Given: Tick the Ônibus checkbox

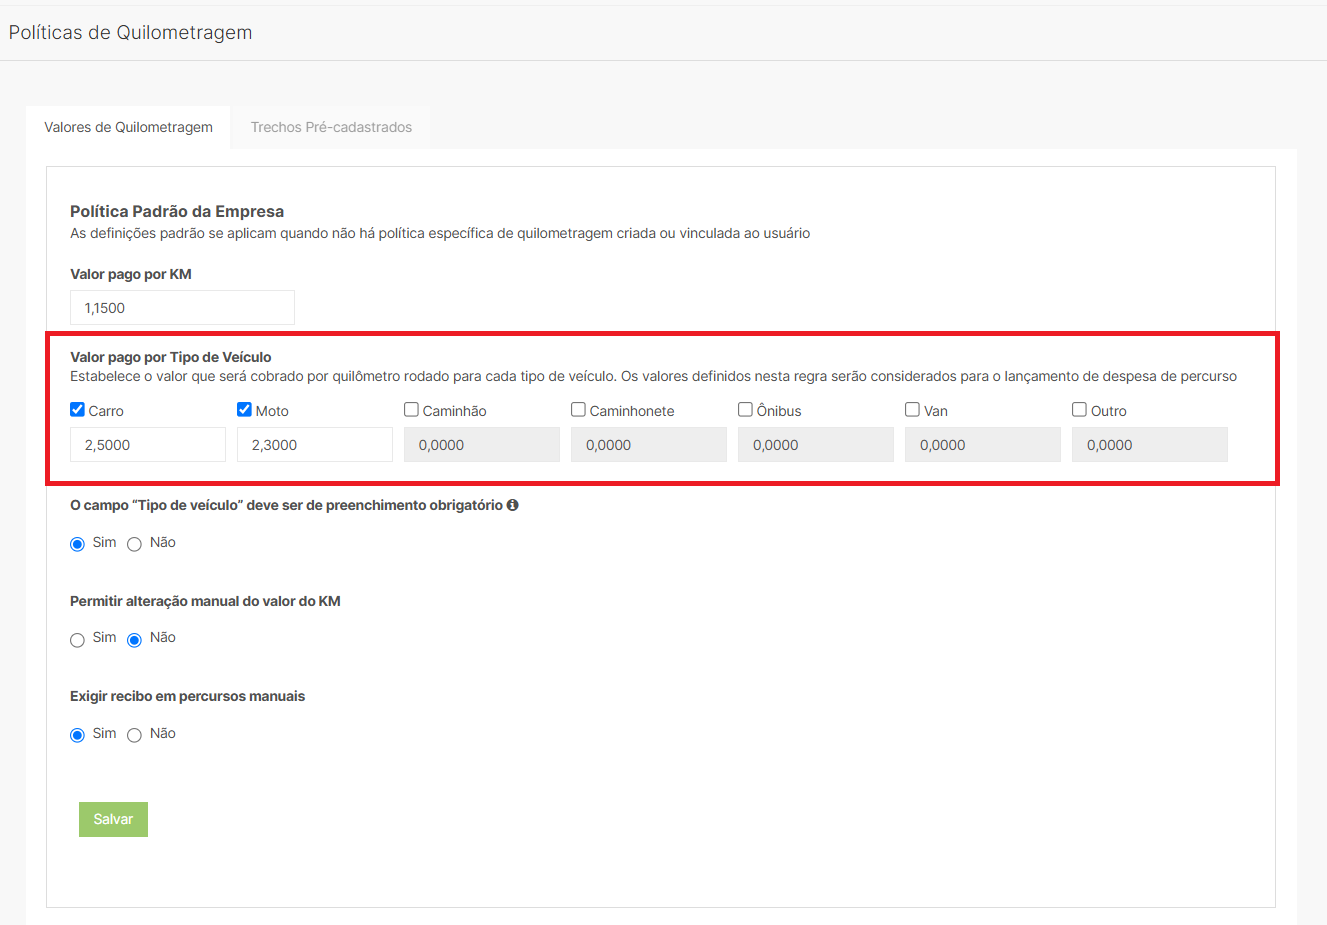Looking at the screenshot, I should [x=745, y=409].
